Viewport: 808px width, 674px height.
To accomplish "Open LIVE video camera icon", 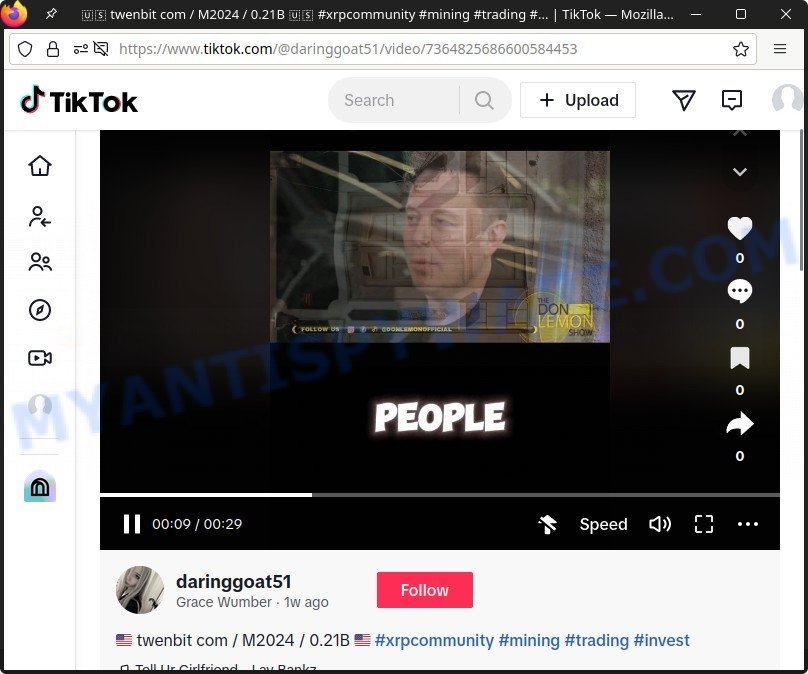I will click(40, 358).
